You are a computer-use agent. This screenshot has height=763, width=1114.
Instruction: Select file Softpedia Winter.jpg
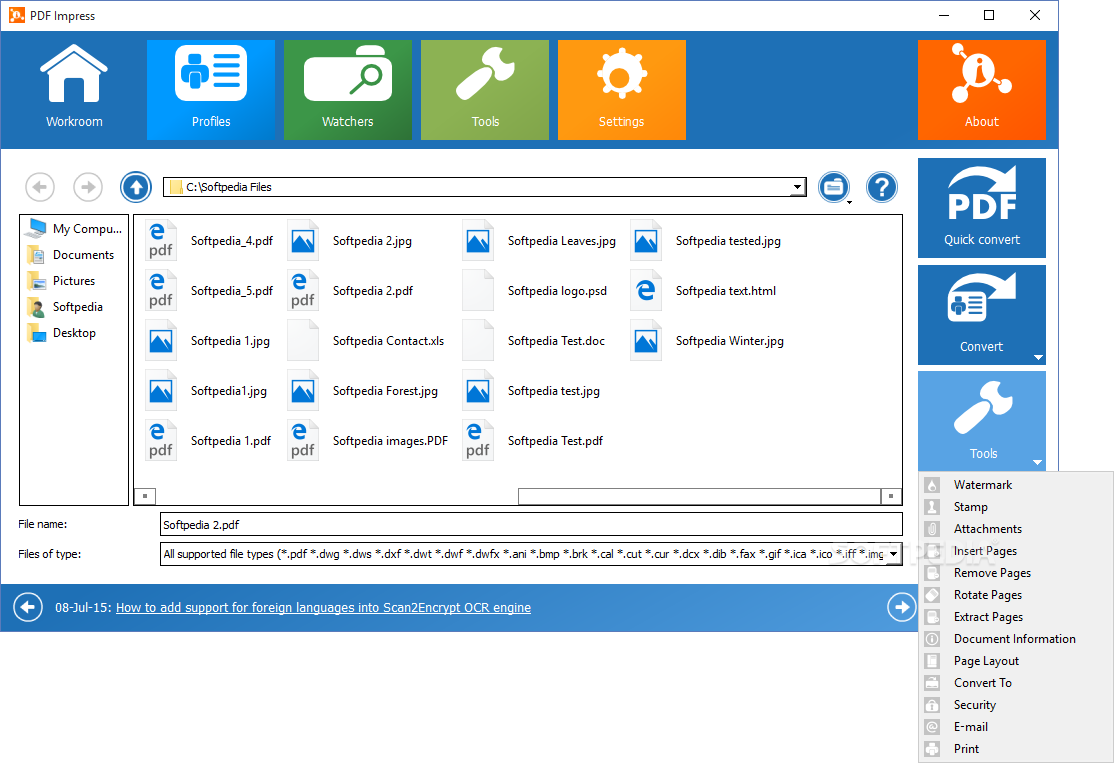pyautogui.click(x=707, y=341)
